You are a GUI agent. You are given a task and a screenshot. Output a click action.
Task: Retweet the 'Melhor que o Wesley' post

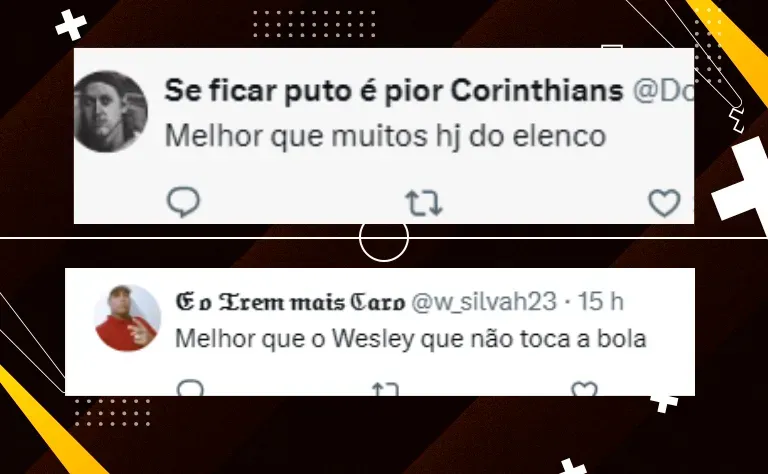click(x=385, y=389)
